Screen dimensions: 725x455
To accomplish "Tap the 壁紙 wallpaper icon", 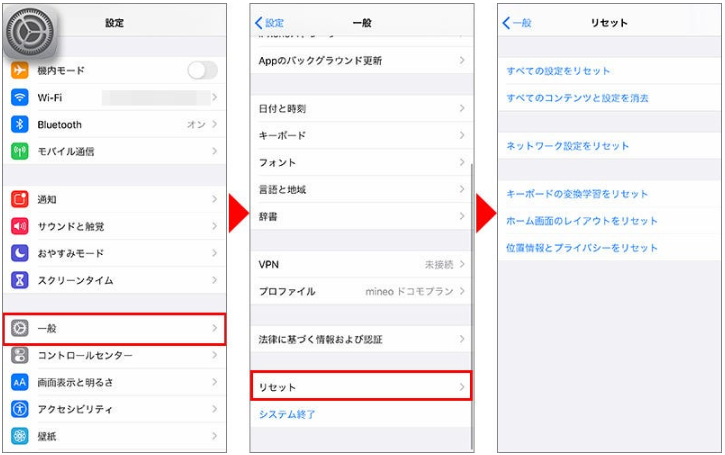I will [x=19, y=436].
